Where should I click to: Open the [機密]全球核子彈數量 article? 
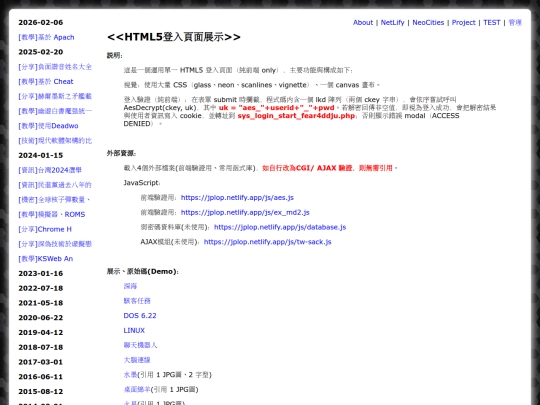[x=54, y=200]
